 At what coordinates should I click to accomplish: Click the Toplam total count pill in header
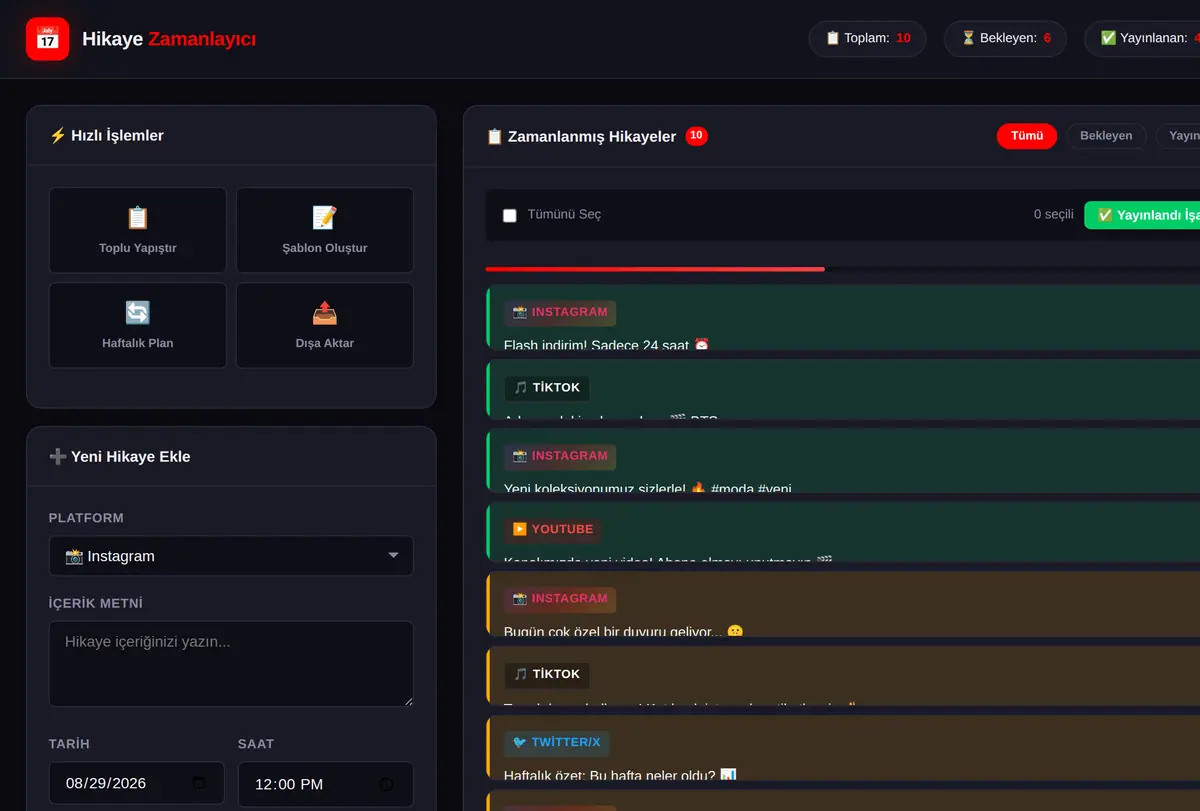867,39
